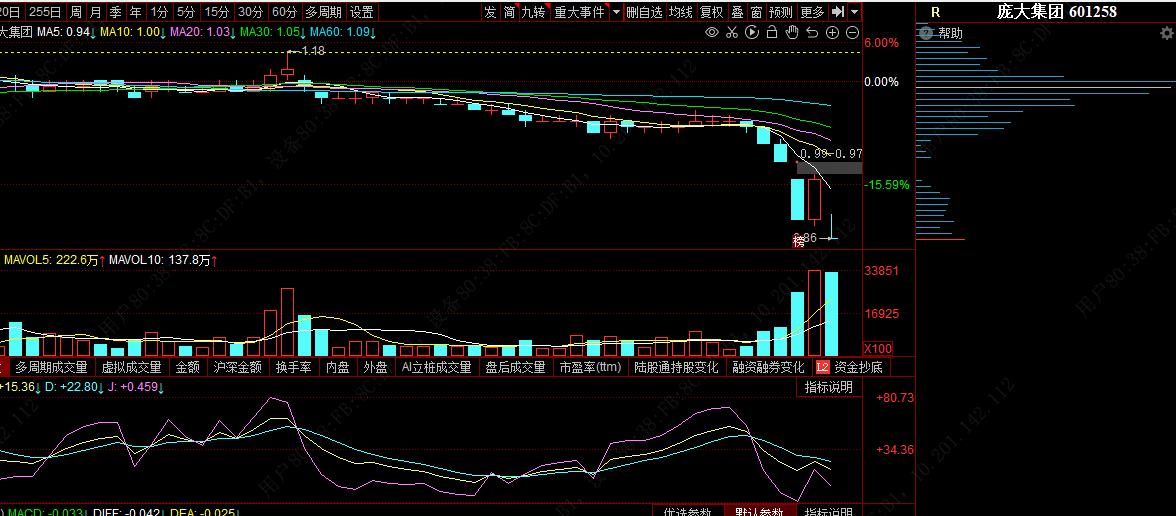Image resolution: width=1176 pixels, height=516 pixels.
Task: Click the gray price range box on chart
Action: 829,168
